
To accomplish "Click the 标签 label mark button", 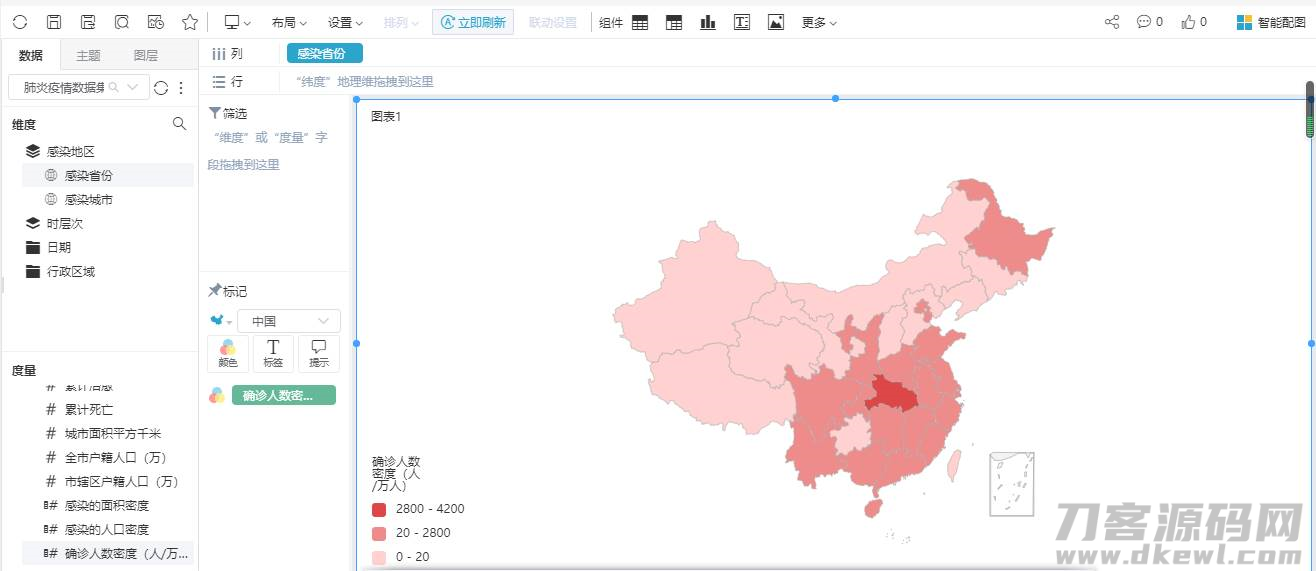I will pyautogui.click(x=273, y=354).
